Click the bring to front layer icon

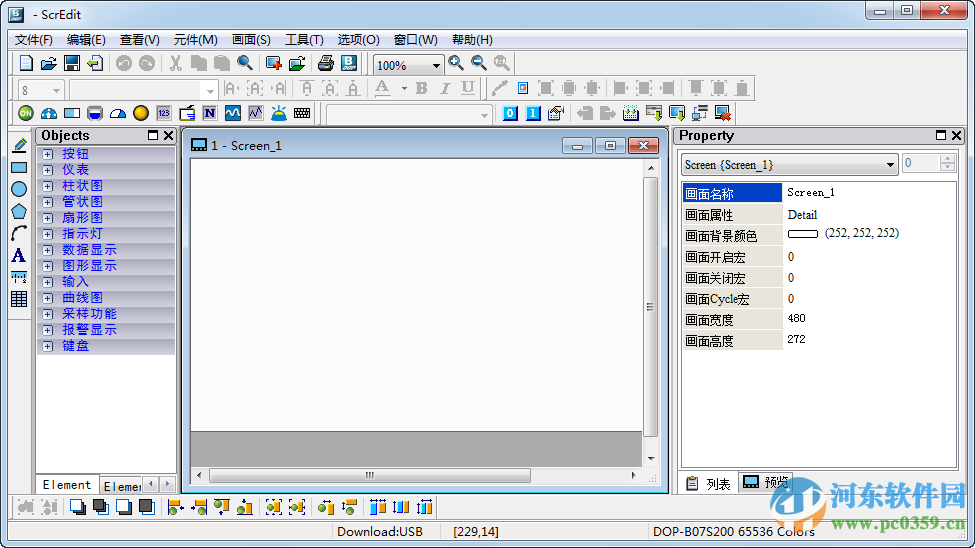coord(78,507)
